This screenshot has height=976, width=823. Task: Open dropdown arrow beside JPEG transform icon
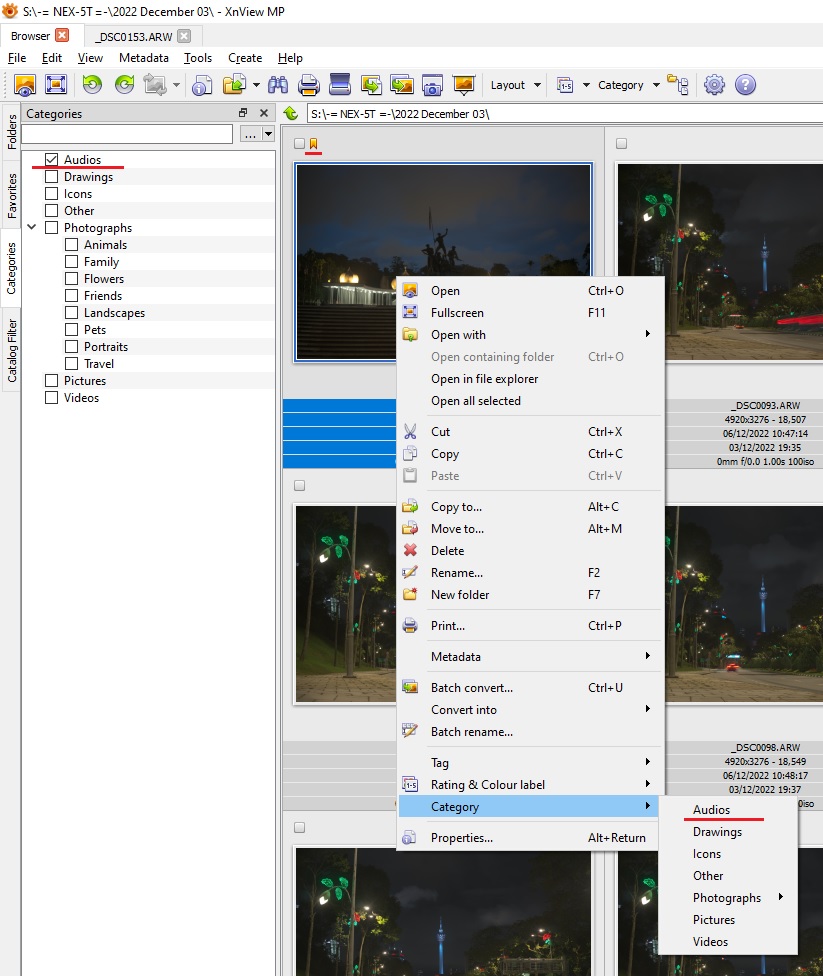pos(176,85)
